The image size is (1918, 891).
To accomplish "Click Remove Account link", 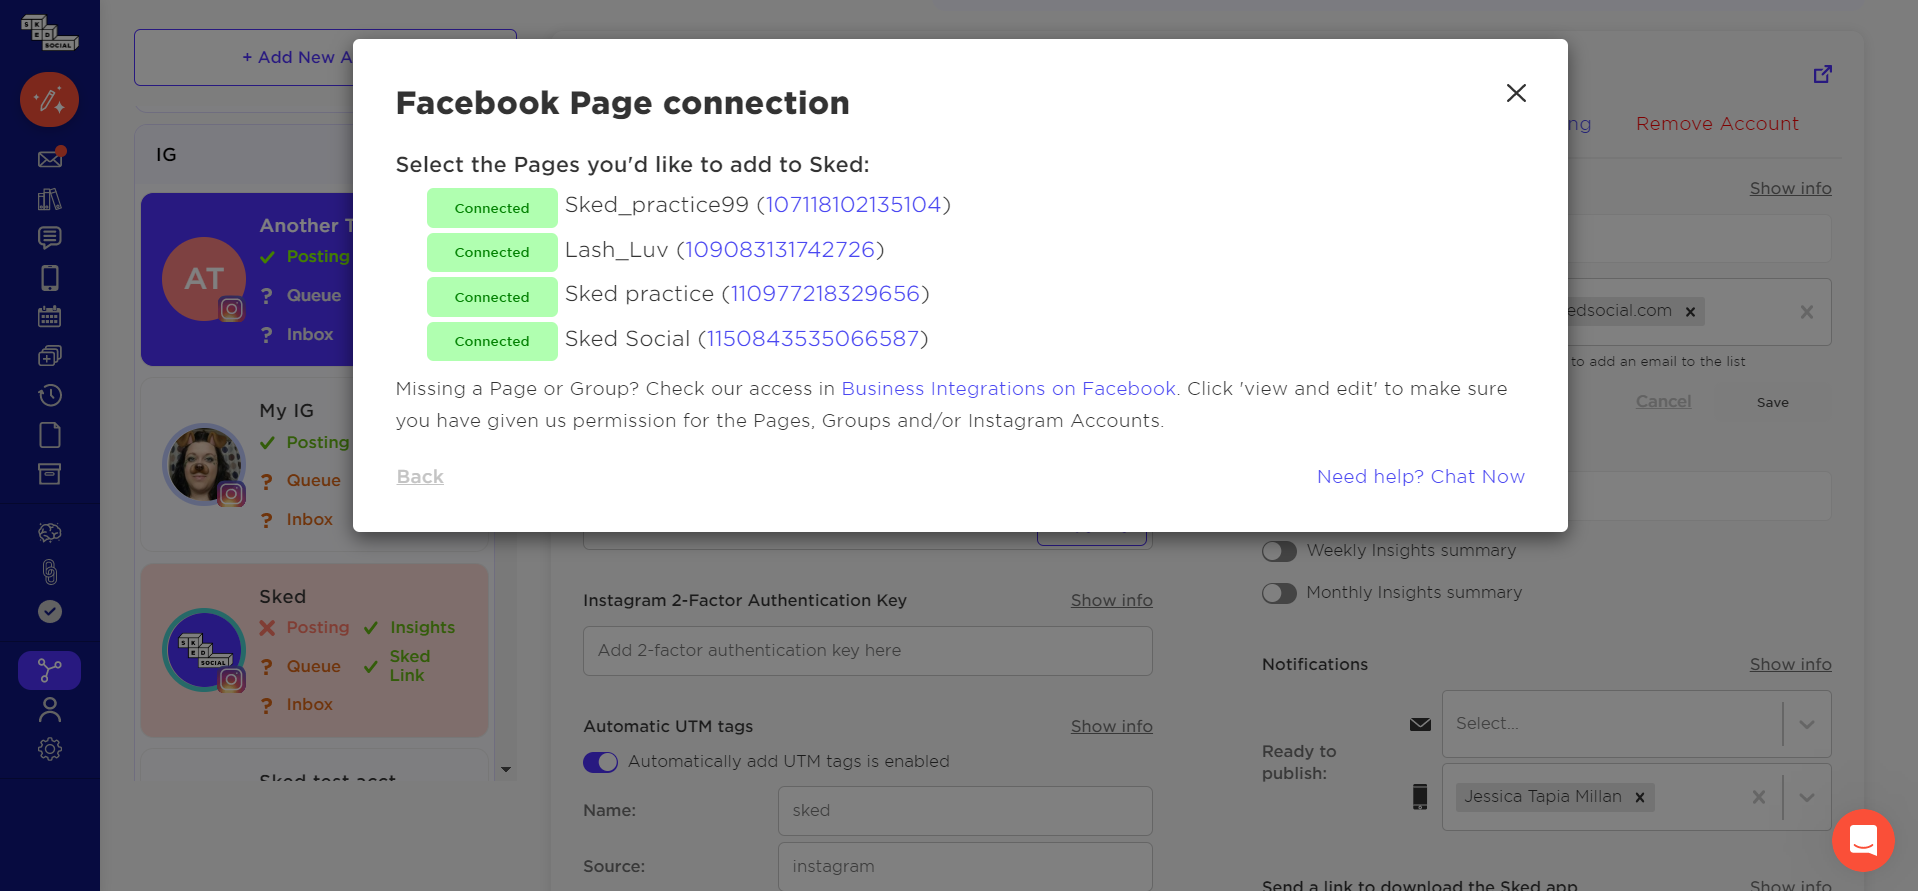I will coord(1717,124).
